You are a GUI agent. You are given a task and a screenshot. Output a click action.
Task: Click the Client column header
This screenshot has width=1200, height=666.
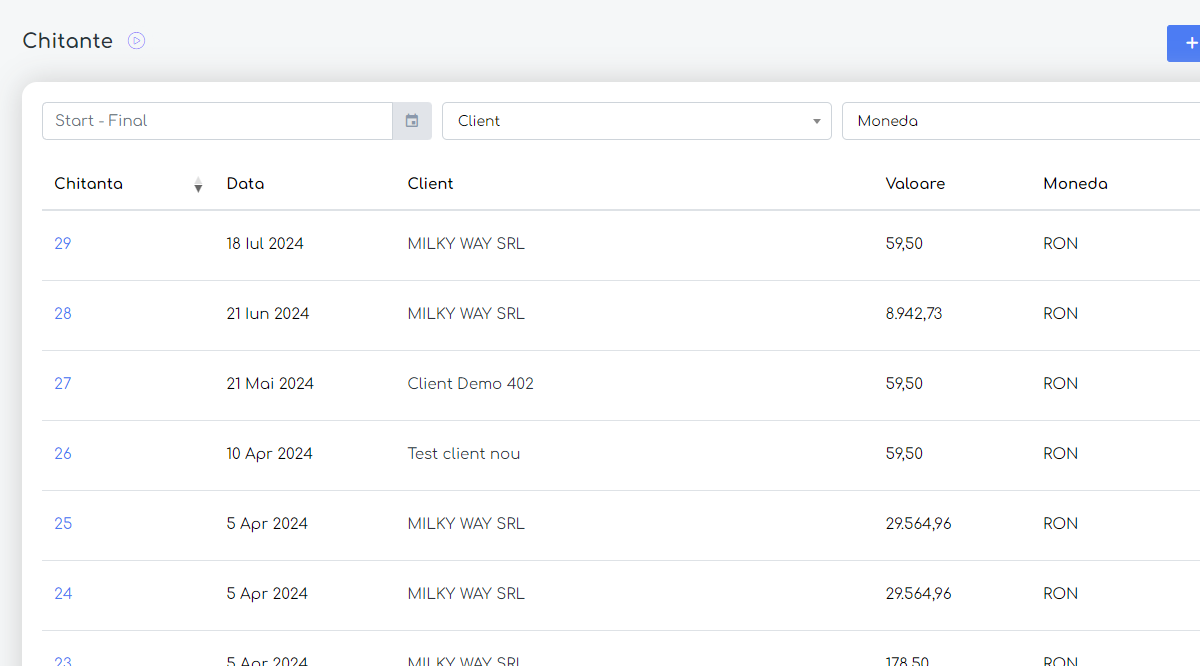430,184
